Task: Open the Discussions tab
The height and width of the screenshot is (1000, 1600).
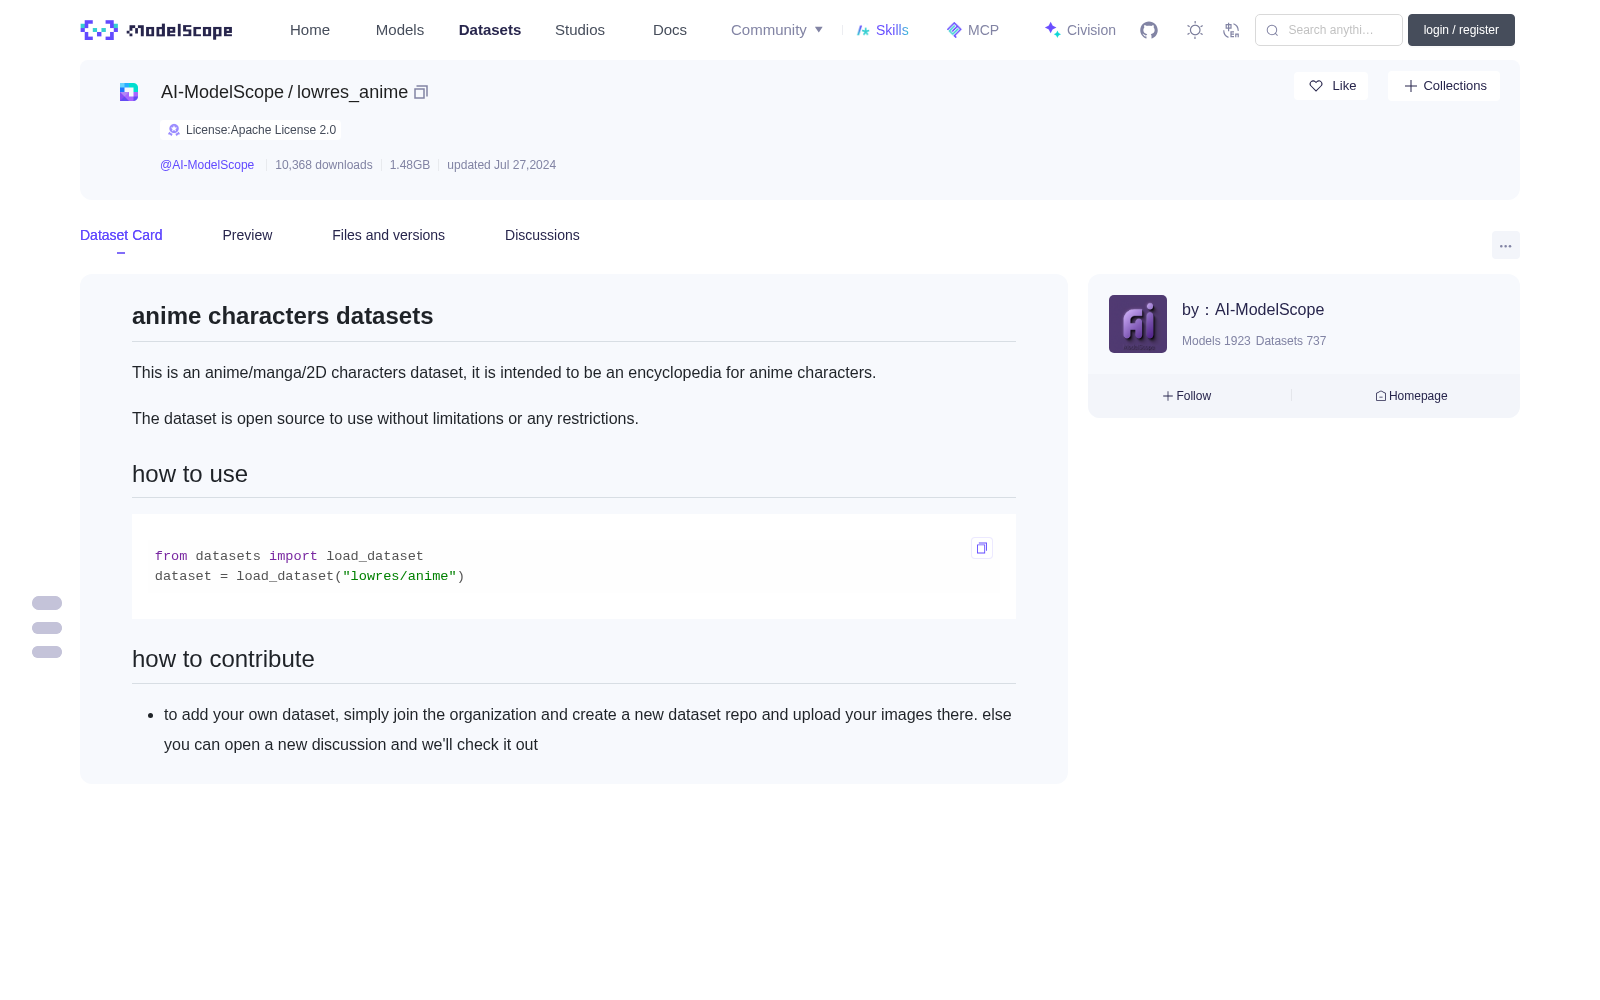Action: click(x=542, y=235)
